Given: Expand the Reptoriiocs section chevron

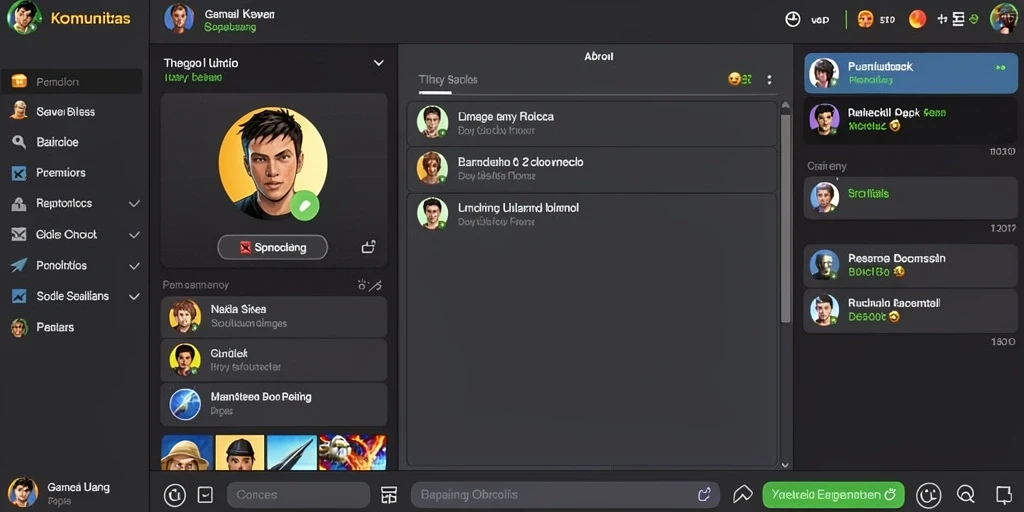Looking at the screenshot, I should tap(134, 204).
